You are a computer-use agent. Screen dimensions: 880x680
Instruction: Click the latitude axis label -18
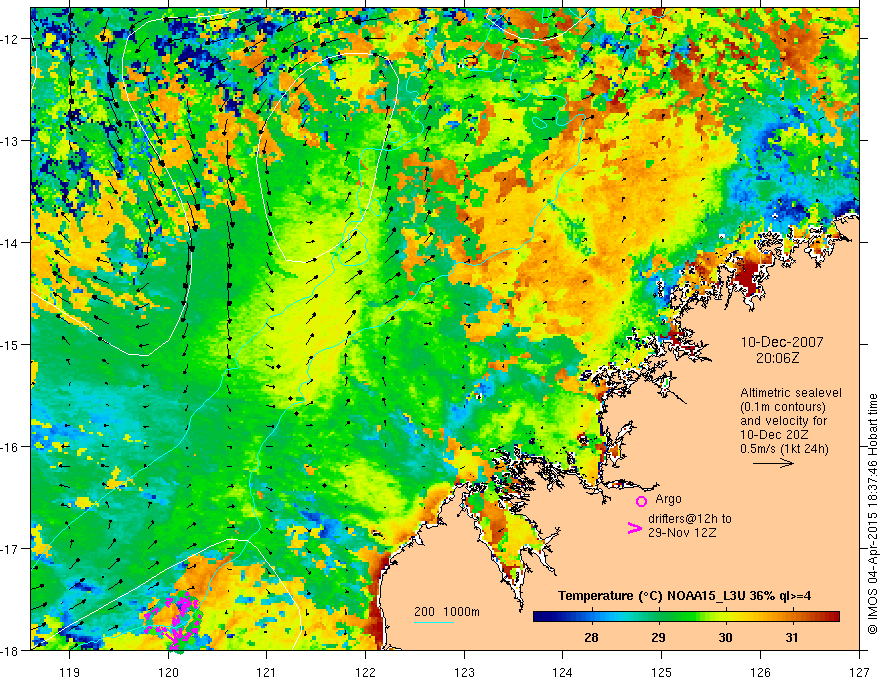tap(10, 650)
